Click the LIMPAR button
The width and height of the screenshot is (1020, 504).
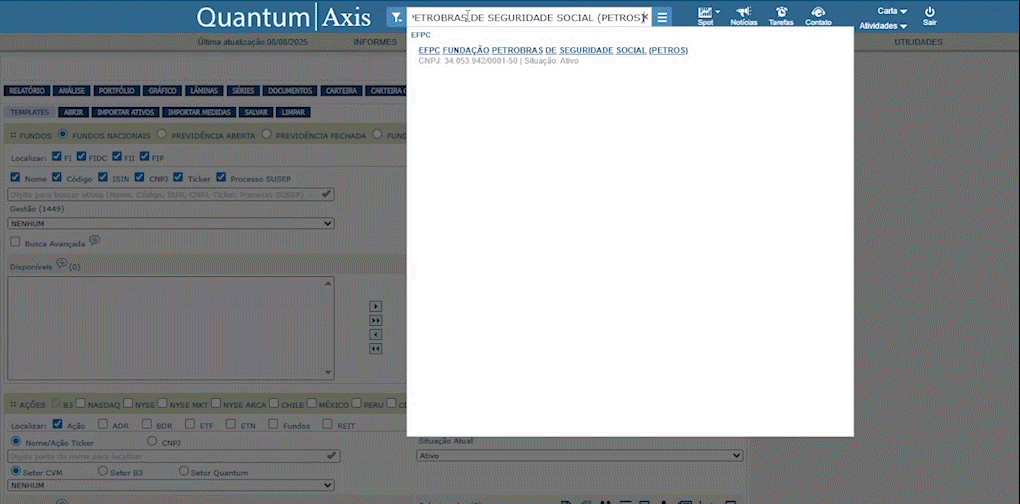(293, 113)
